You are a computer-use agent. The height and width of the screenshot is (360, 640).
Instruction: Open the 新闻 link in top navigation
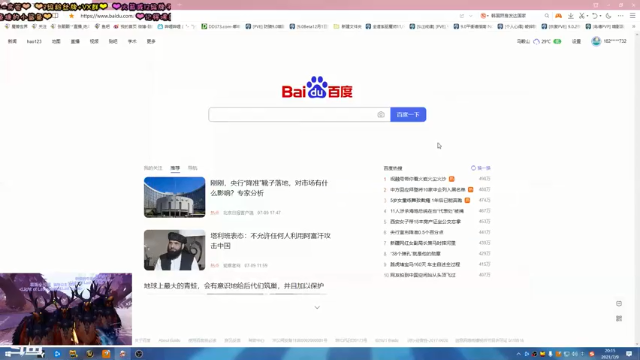tap(12, 41)
